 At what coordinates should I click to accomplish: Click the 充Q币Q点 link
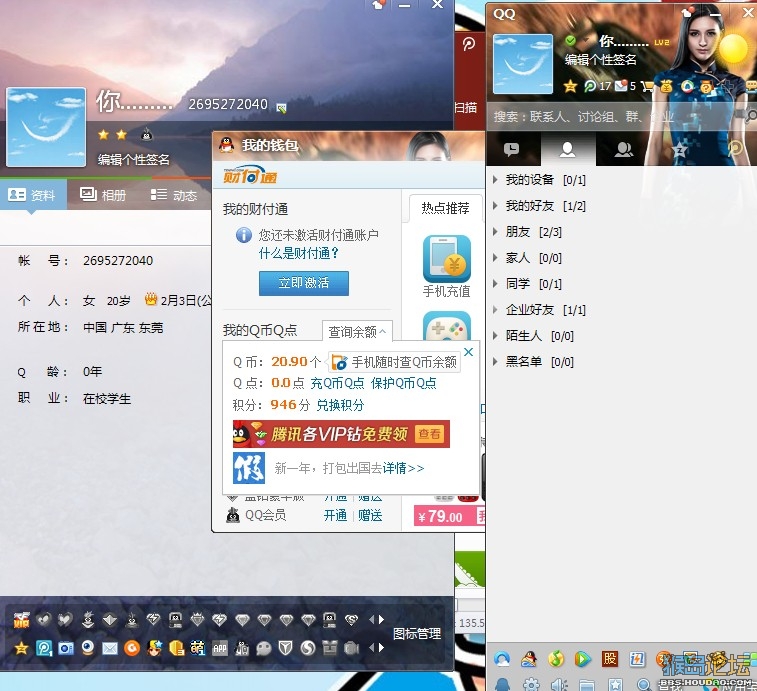[x=337, y=383]
